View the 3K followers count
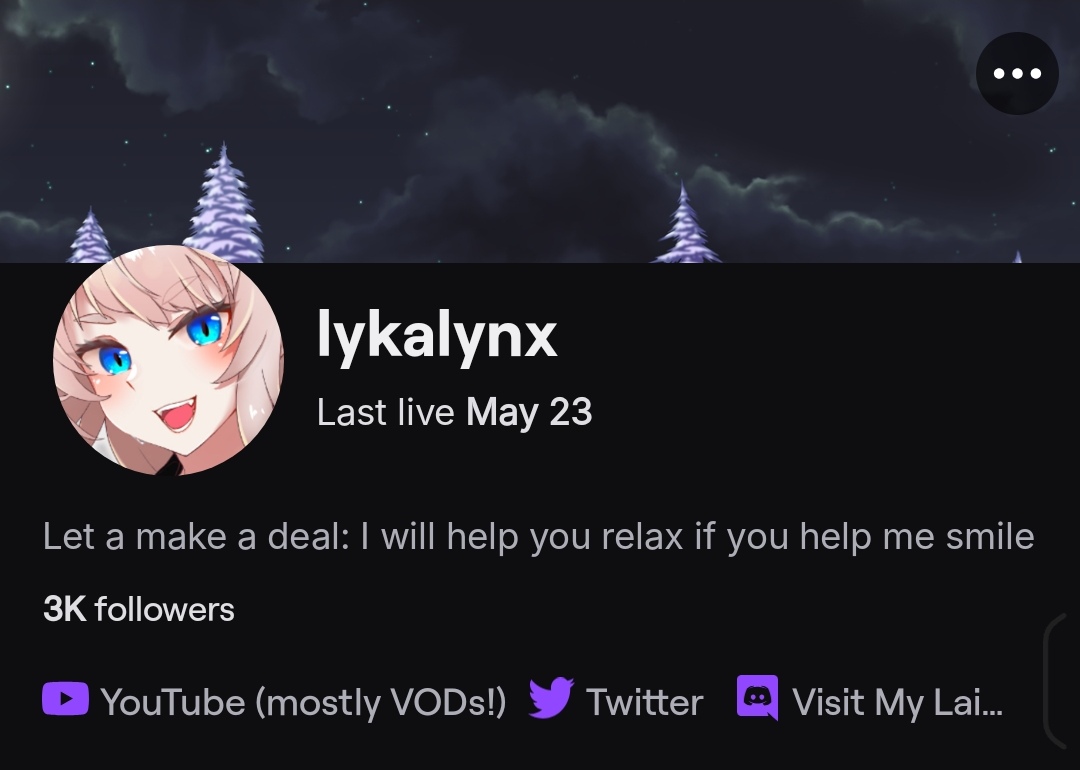 click(138, 609)
